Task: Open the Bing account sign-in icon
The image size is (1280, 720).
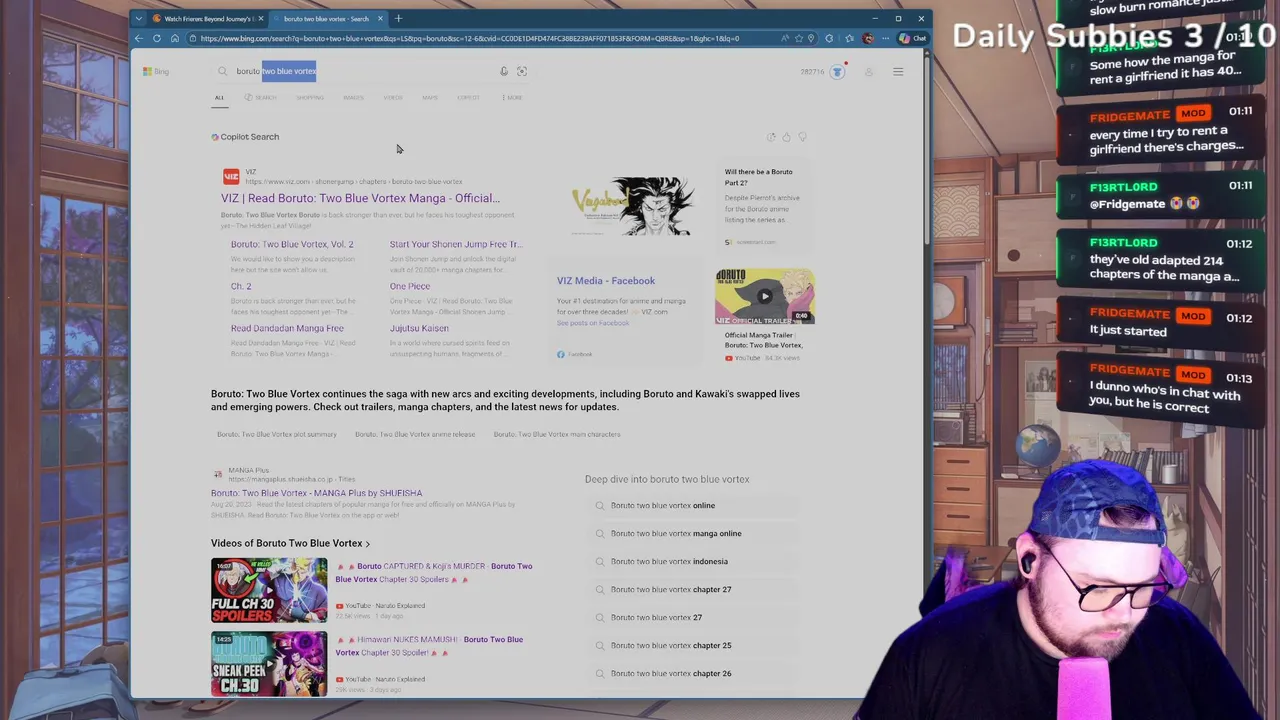Action: click(x=869, y=71)
